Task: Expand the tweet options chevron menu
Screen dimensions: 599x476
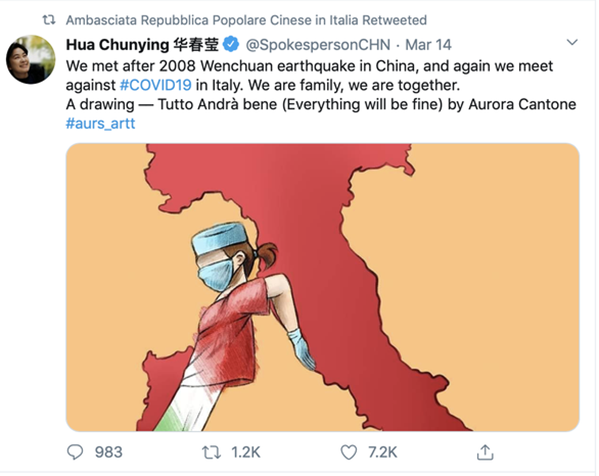Action: pyautogui.click(x=571, y=42)
